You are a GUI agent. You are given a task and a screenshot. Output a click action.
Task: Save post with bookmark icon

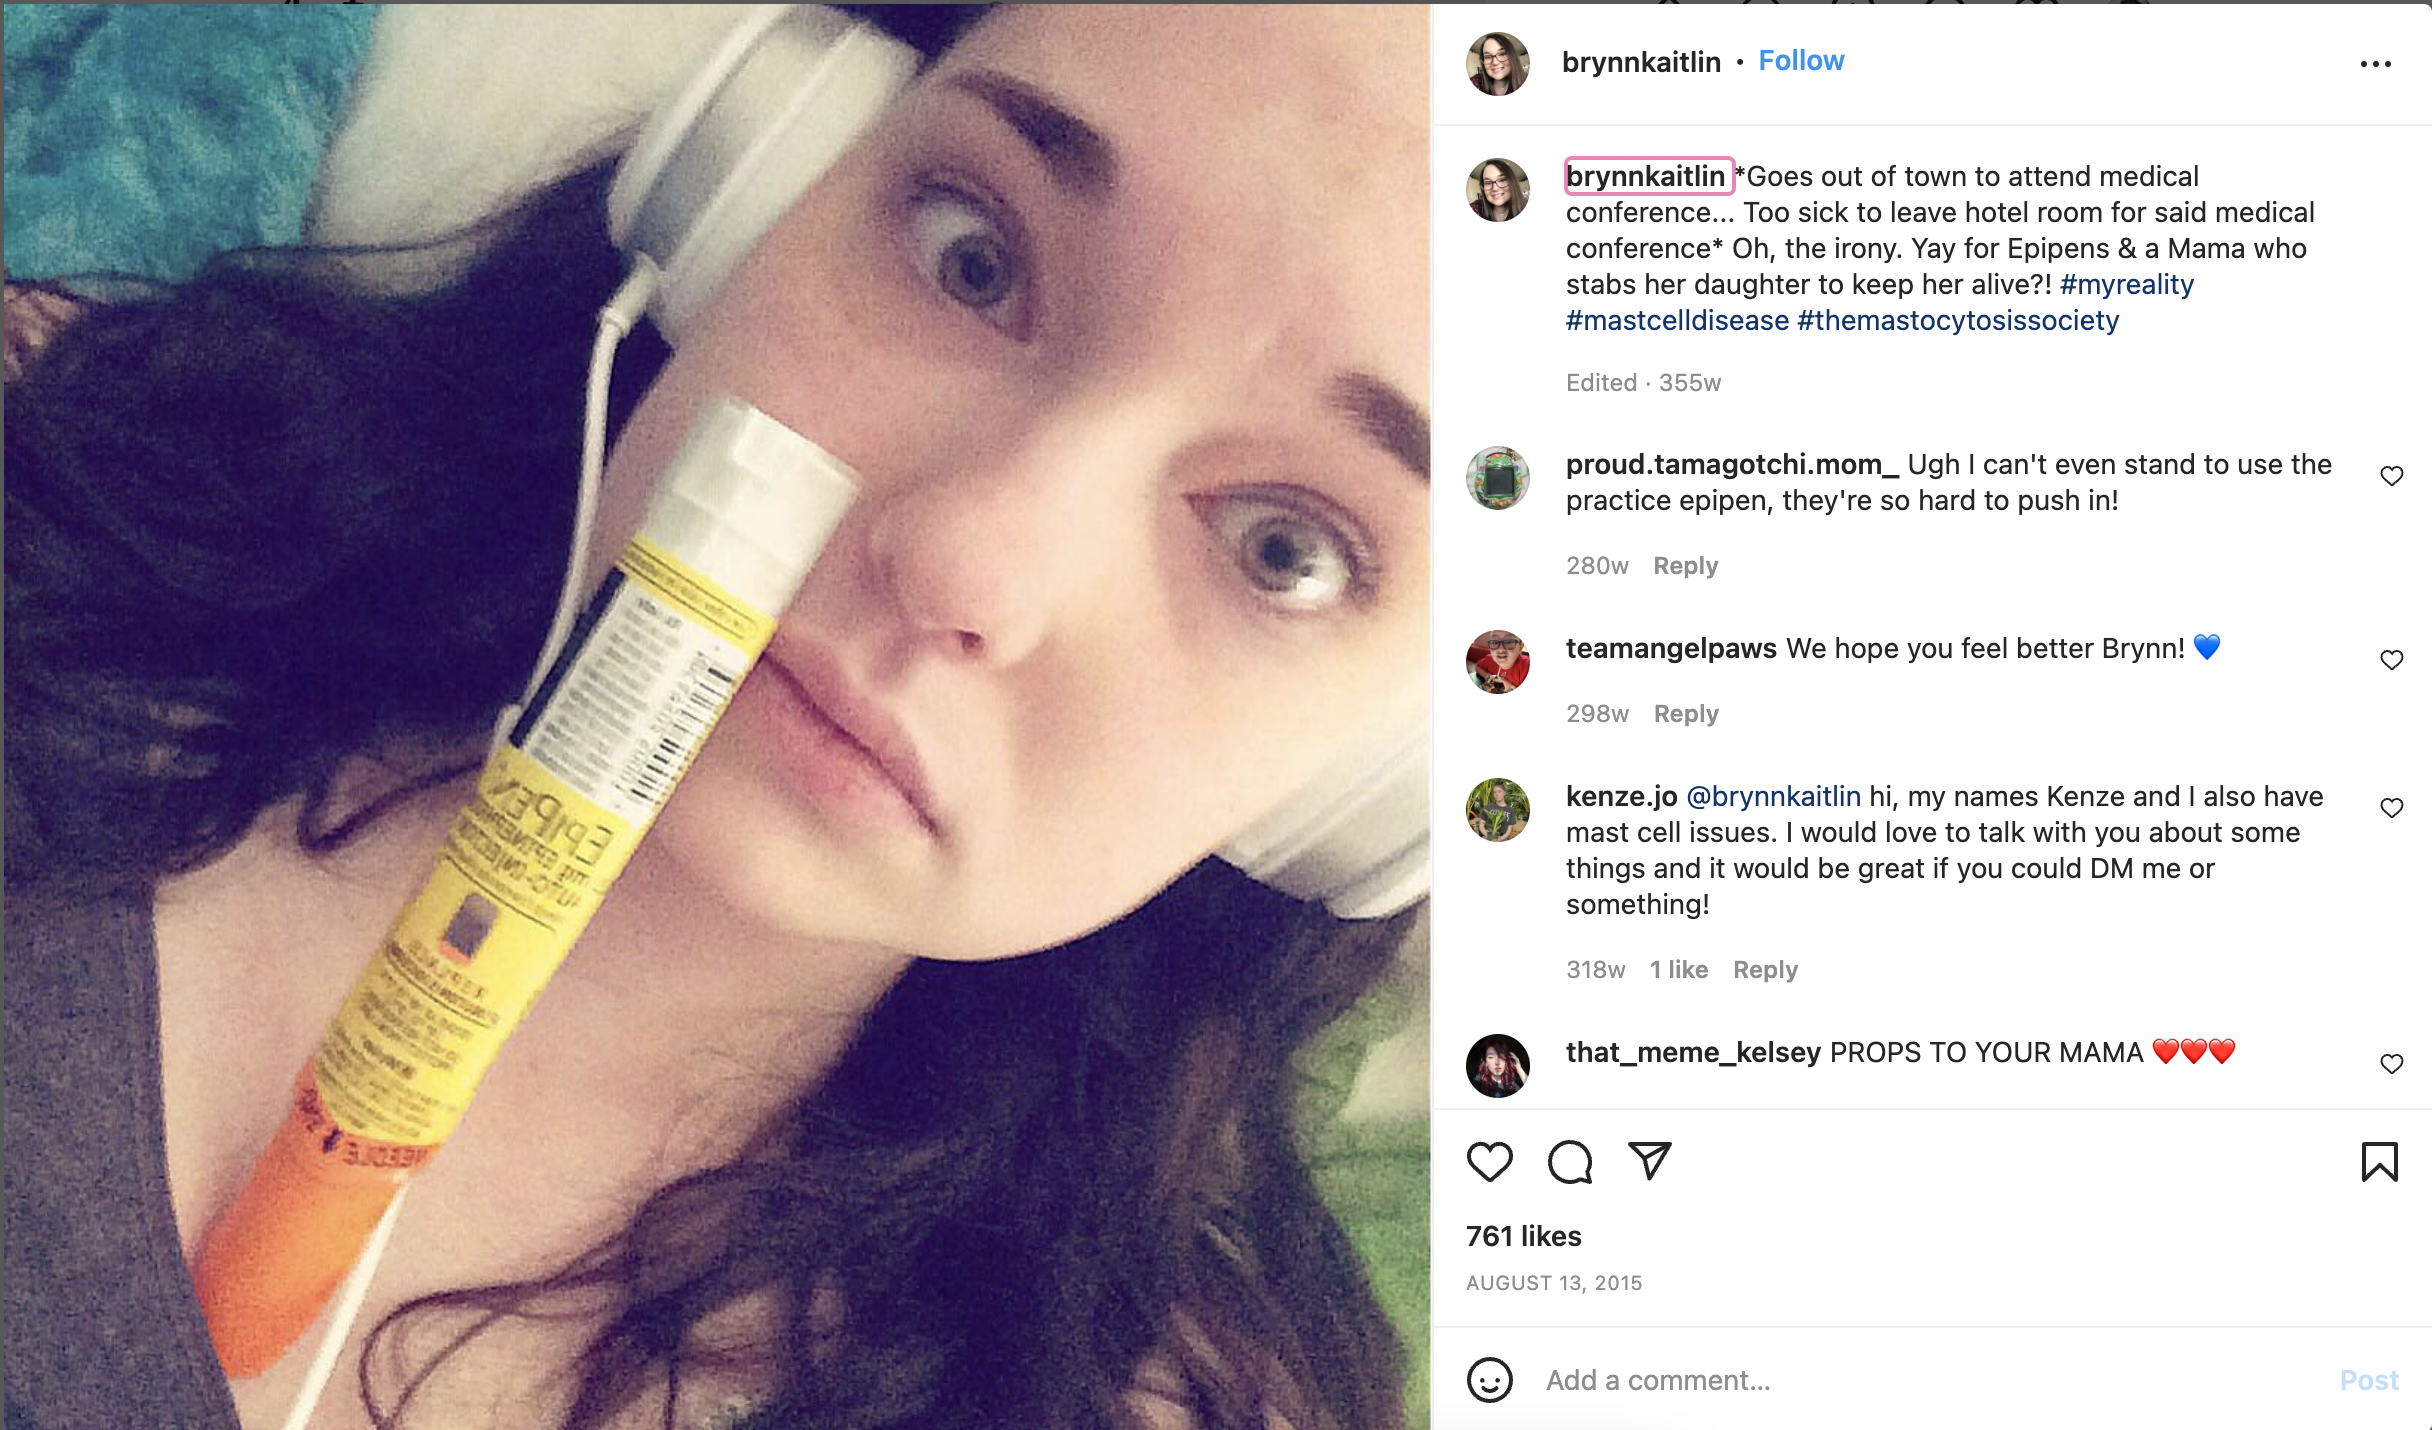(x=2379, y=1162)
